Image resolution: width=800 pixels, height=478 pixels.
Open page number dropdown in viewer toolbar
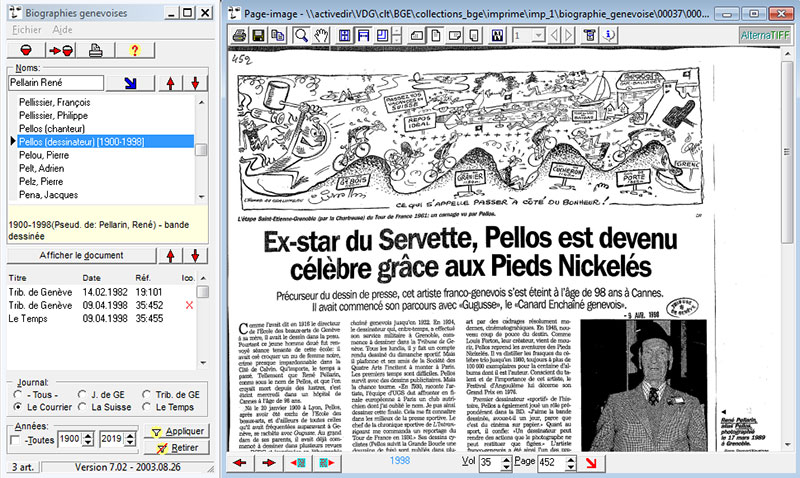(x=538, y=35)
